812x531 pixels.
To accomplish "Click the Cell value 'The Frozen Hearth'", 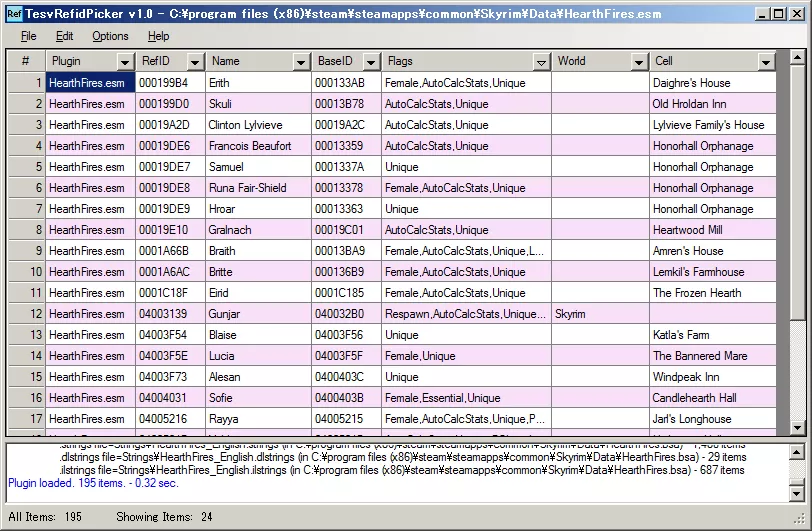I will click(713, 293).
